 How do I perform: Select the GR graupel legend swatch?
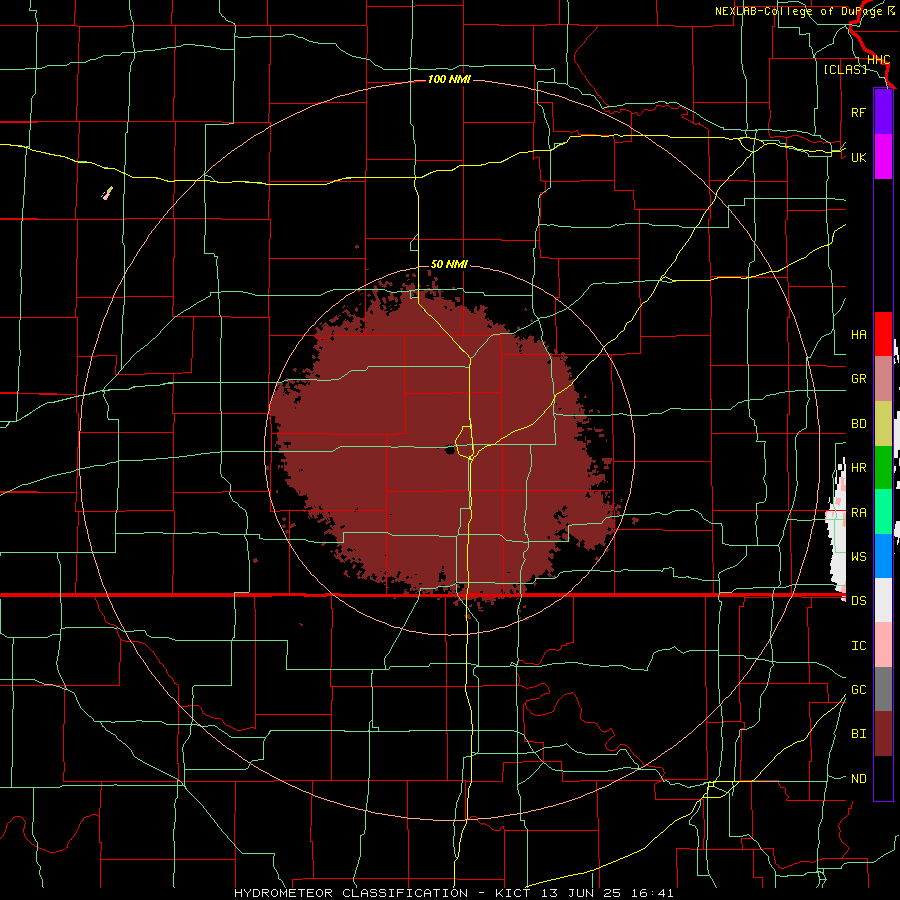click(883, 379)
